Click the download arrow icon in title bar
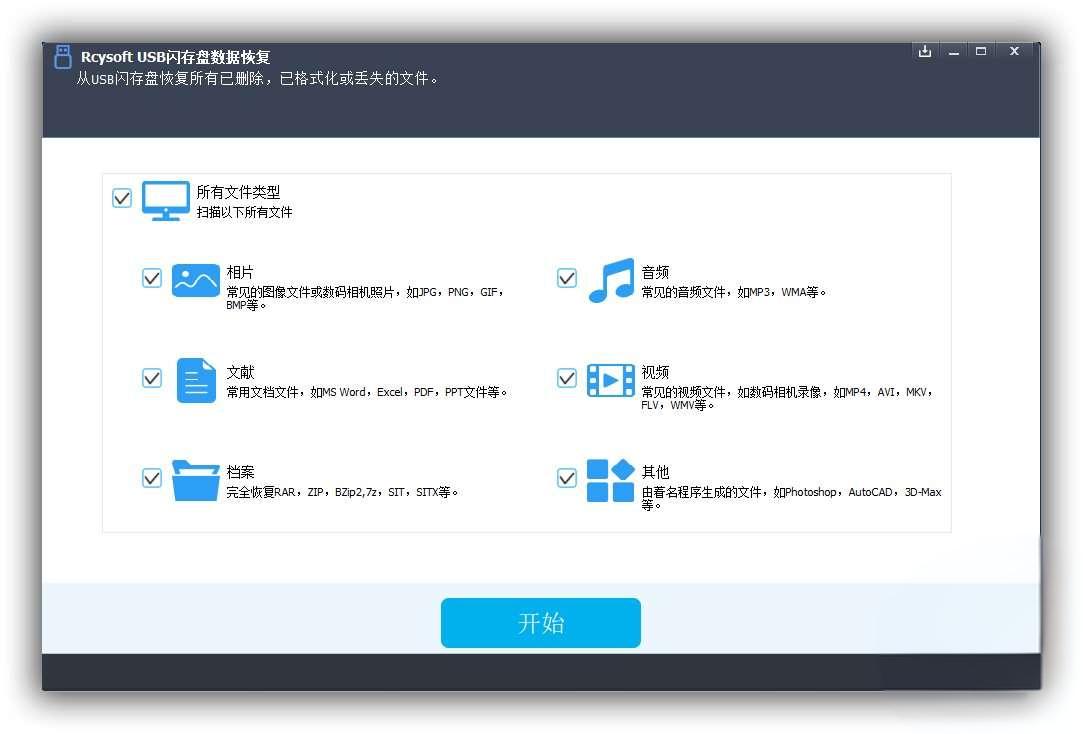Image resolution: width=1083 pixels, height=734 pixels. 925,51
